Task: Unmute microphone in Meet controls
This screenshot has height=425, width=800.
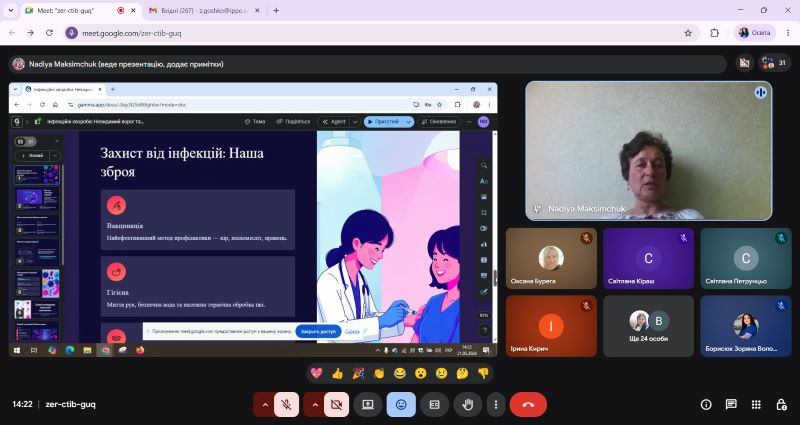Action: click(287, 405)
